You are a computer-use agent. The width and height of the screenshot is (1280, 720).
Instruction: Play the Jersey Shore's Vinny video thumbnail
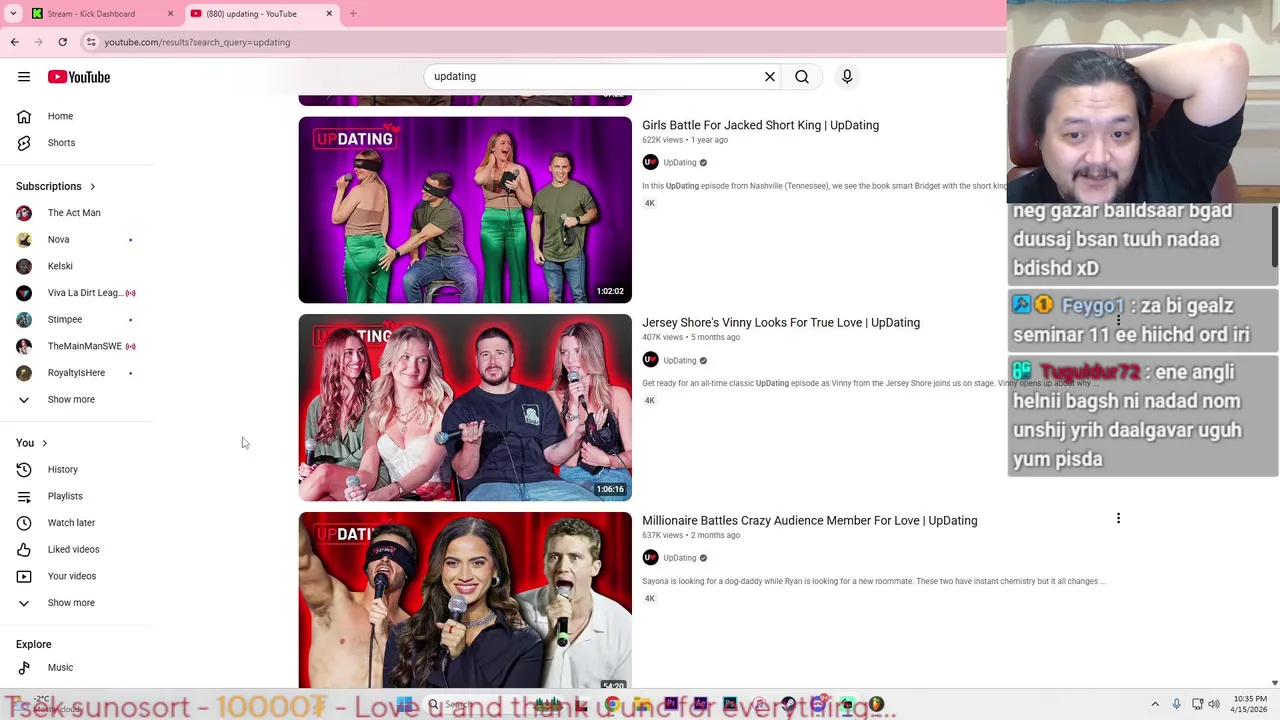tap(465, 407)
